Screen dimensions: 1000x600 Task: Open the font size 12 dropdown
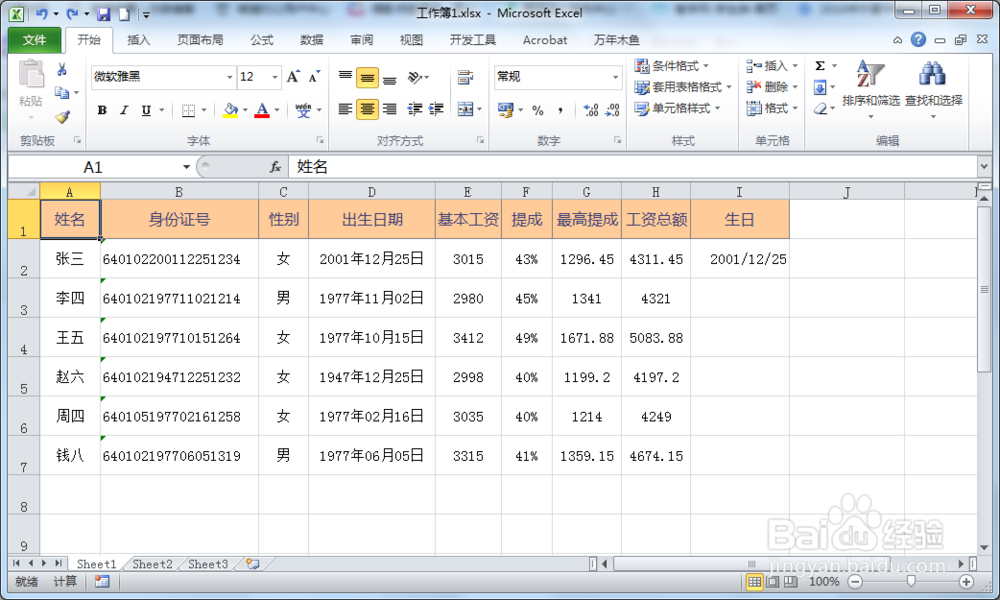[x=275, y=77]
